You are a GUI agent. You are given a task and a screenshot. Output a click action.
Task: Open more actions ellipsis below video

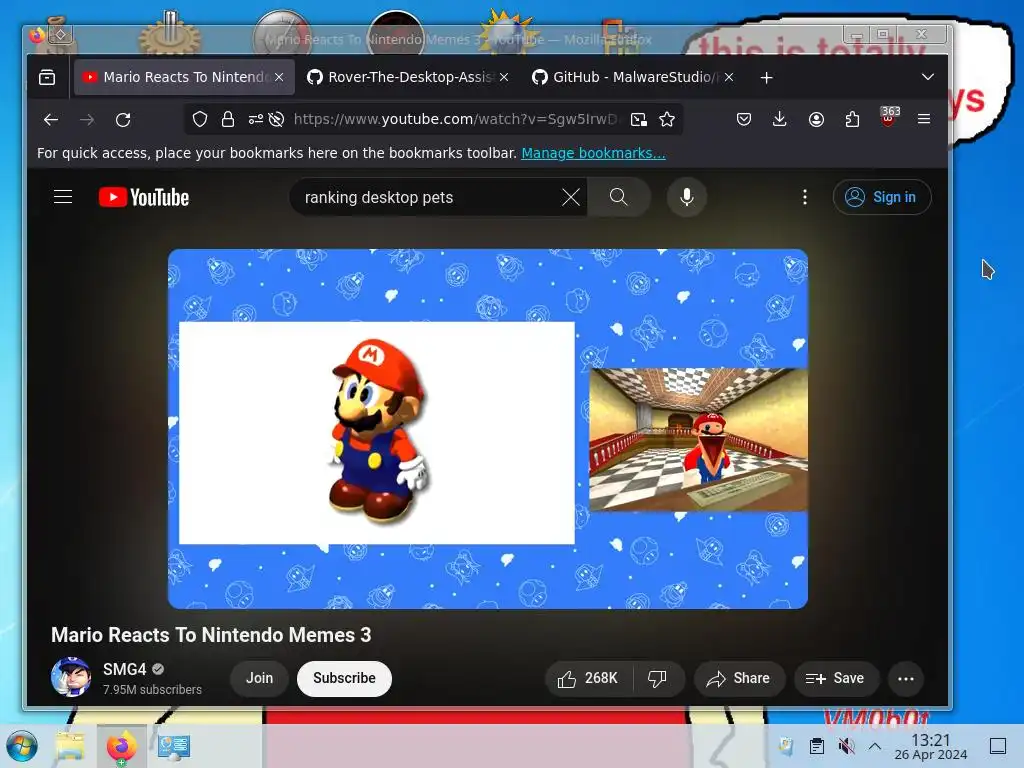(906, 679)
